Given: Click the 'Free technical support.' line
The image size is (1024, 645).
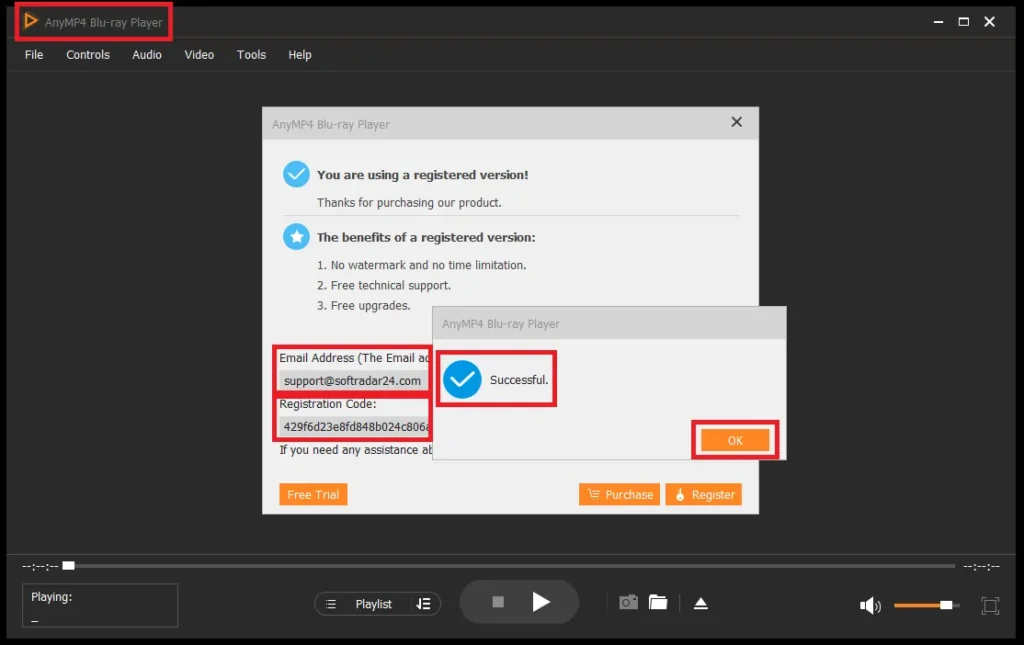Looking at the screenshot, I should coord(391,285).
